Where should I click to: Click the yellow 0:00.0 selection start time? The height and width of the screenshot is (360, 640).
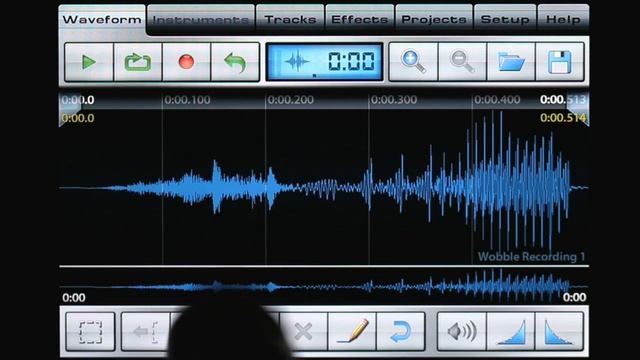78,118
